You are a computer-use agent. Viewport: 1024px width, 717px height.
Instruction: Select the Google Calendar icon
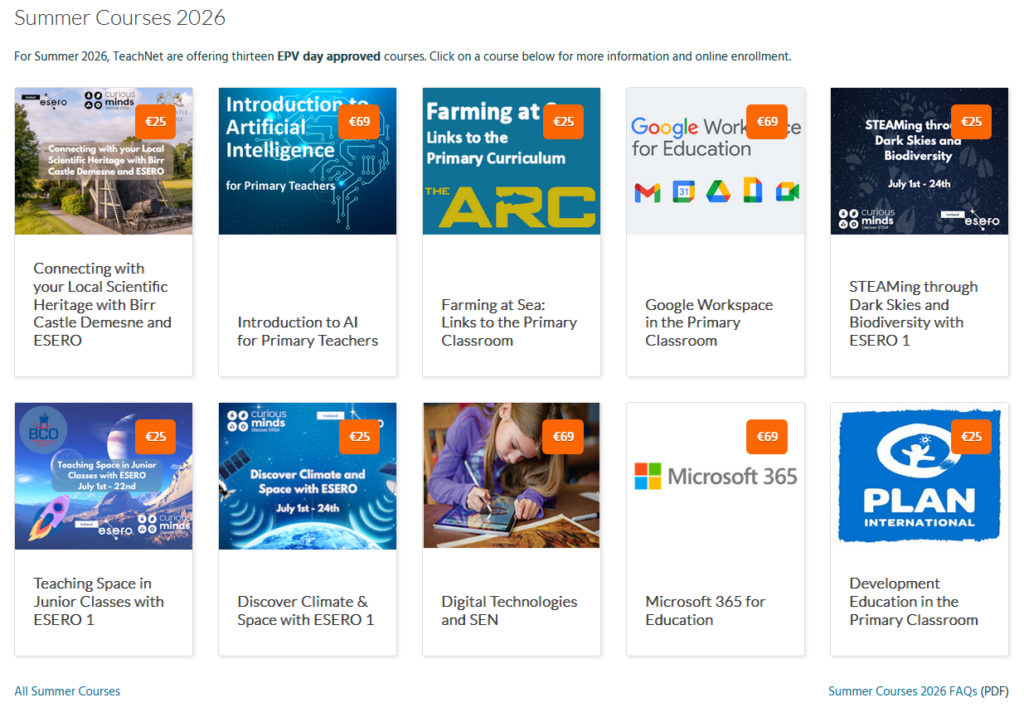683,192
